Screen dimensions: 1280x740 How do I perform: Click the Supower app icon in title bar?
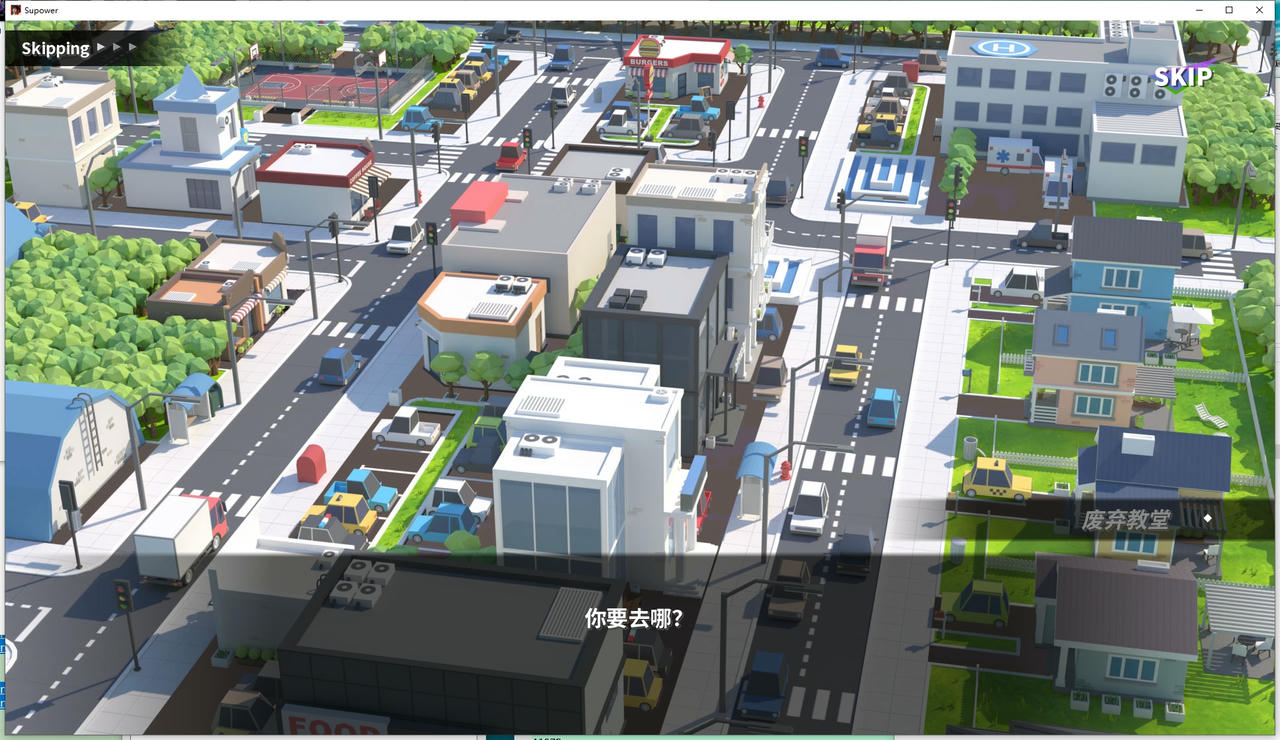click(15, 10)
